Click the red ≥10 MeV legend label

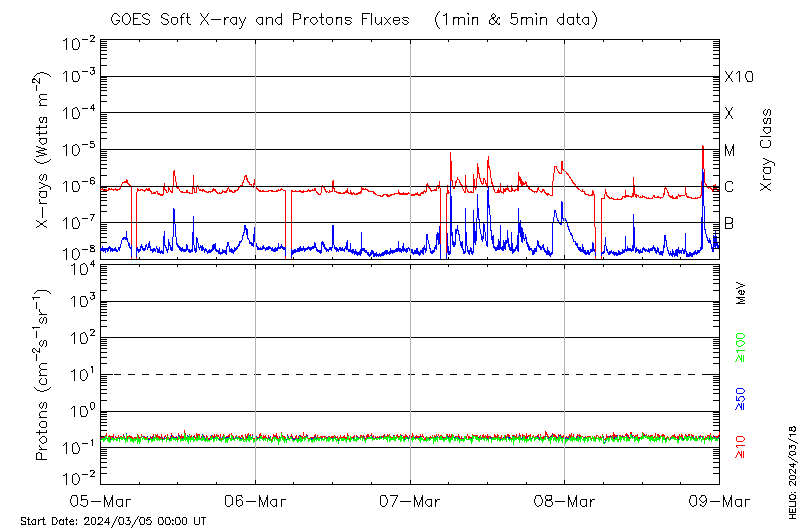(x=742, y=445)
